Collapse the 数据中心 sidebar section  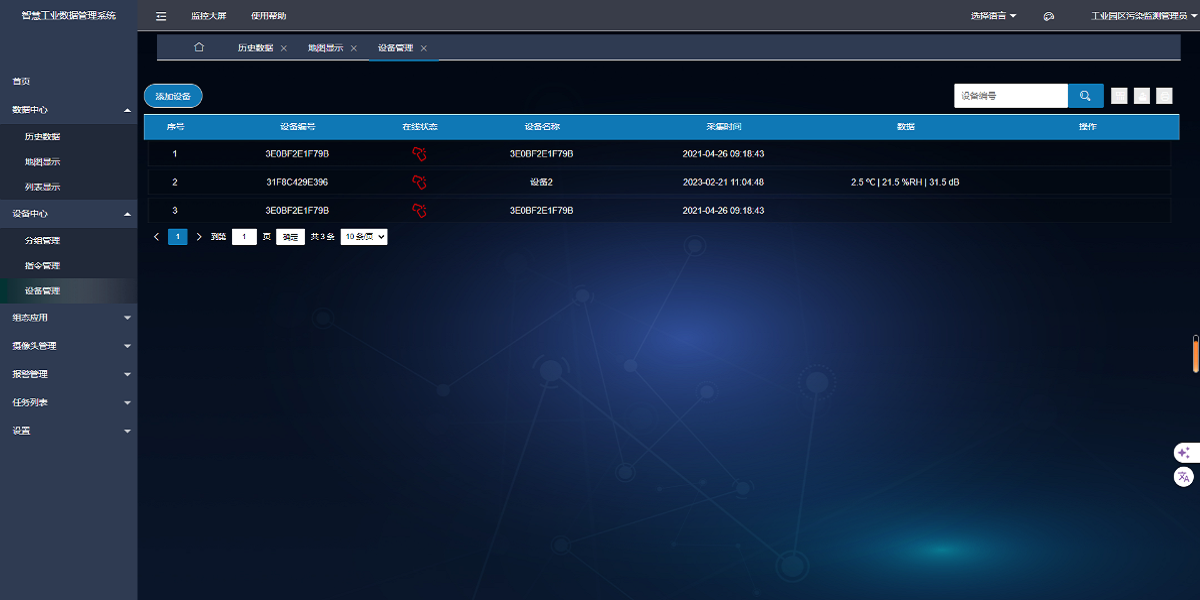point(68,109)
